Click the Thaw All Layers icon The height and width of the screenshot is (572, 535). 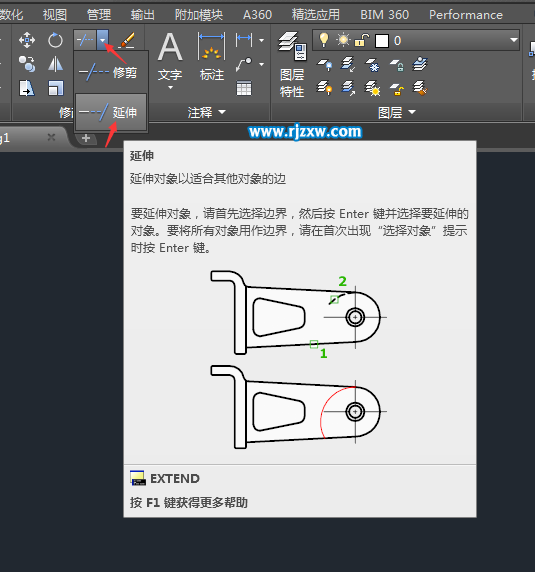(x=372, y=88)
